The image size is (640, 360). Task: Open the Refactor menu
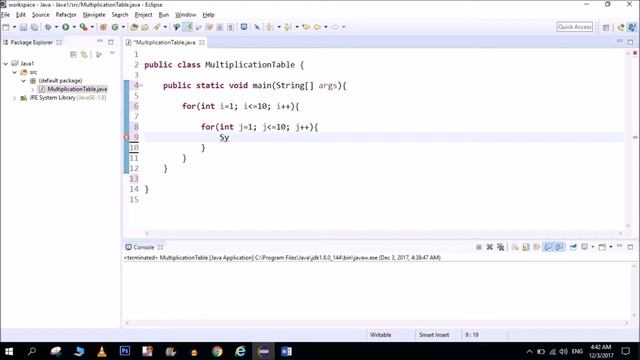(66, 15)
